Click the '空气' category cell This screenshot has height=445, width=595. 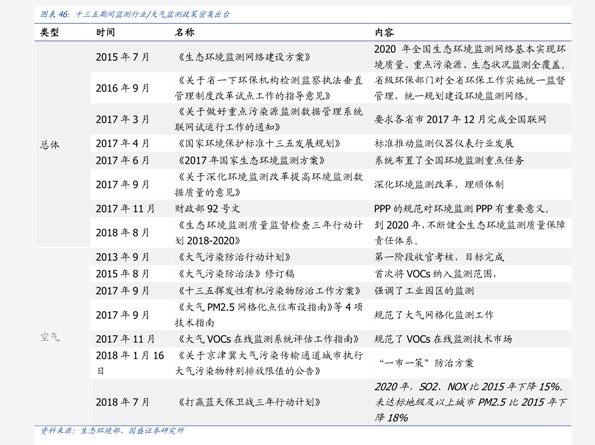click(x=50, y=337)
